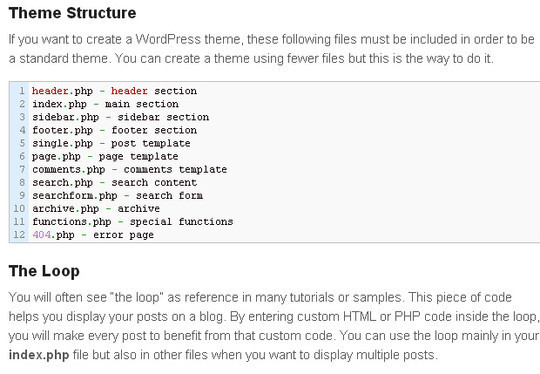The image size is (540, 374).
Task: Click line number 1 in code block
Action: pos(22,91)
